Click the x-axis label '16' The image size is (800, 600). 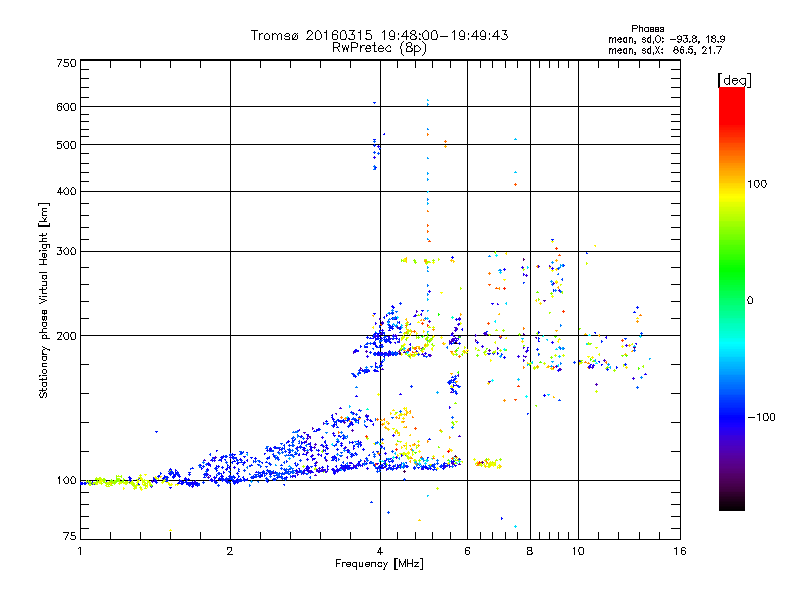pyautogui.click(x=680, y=551)
